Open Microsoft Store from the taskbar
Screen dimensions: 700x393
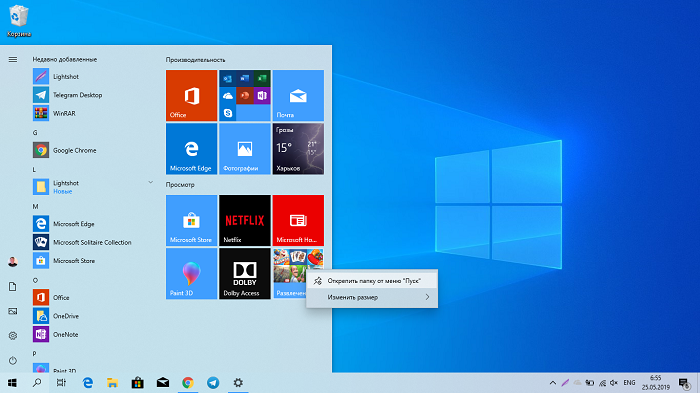[138, 383]
